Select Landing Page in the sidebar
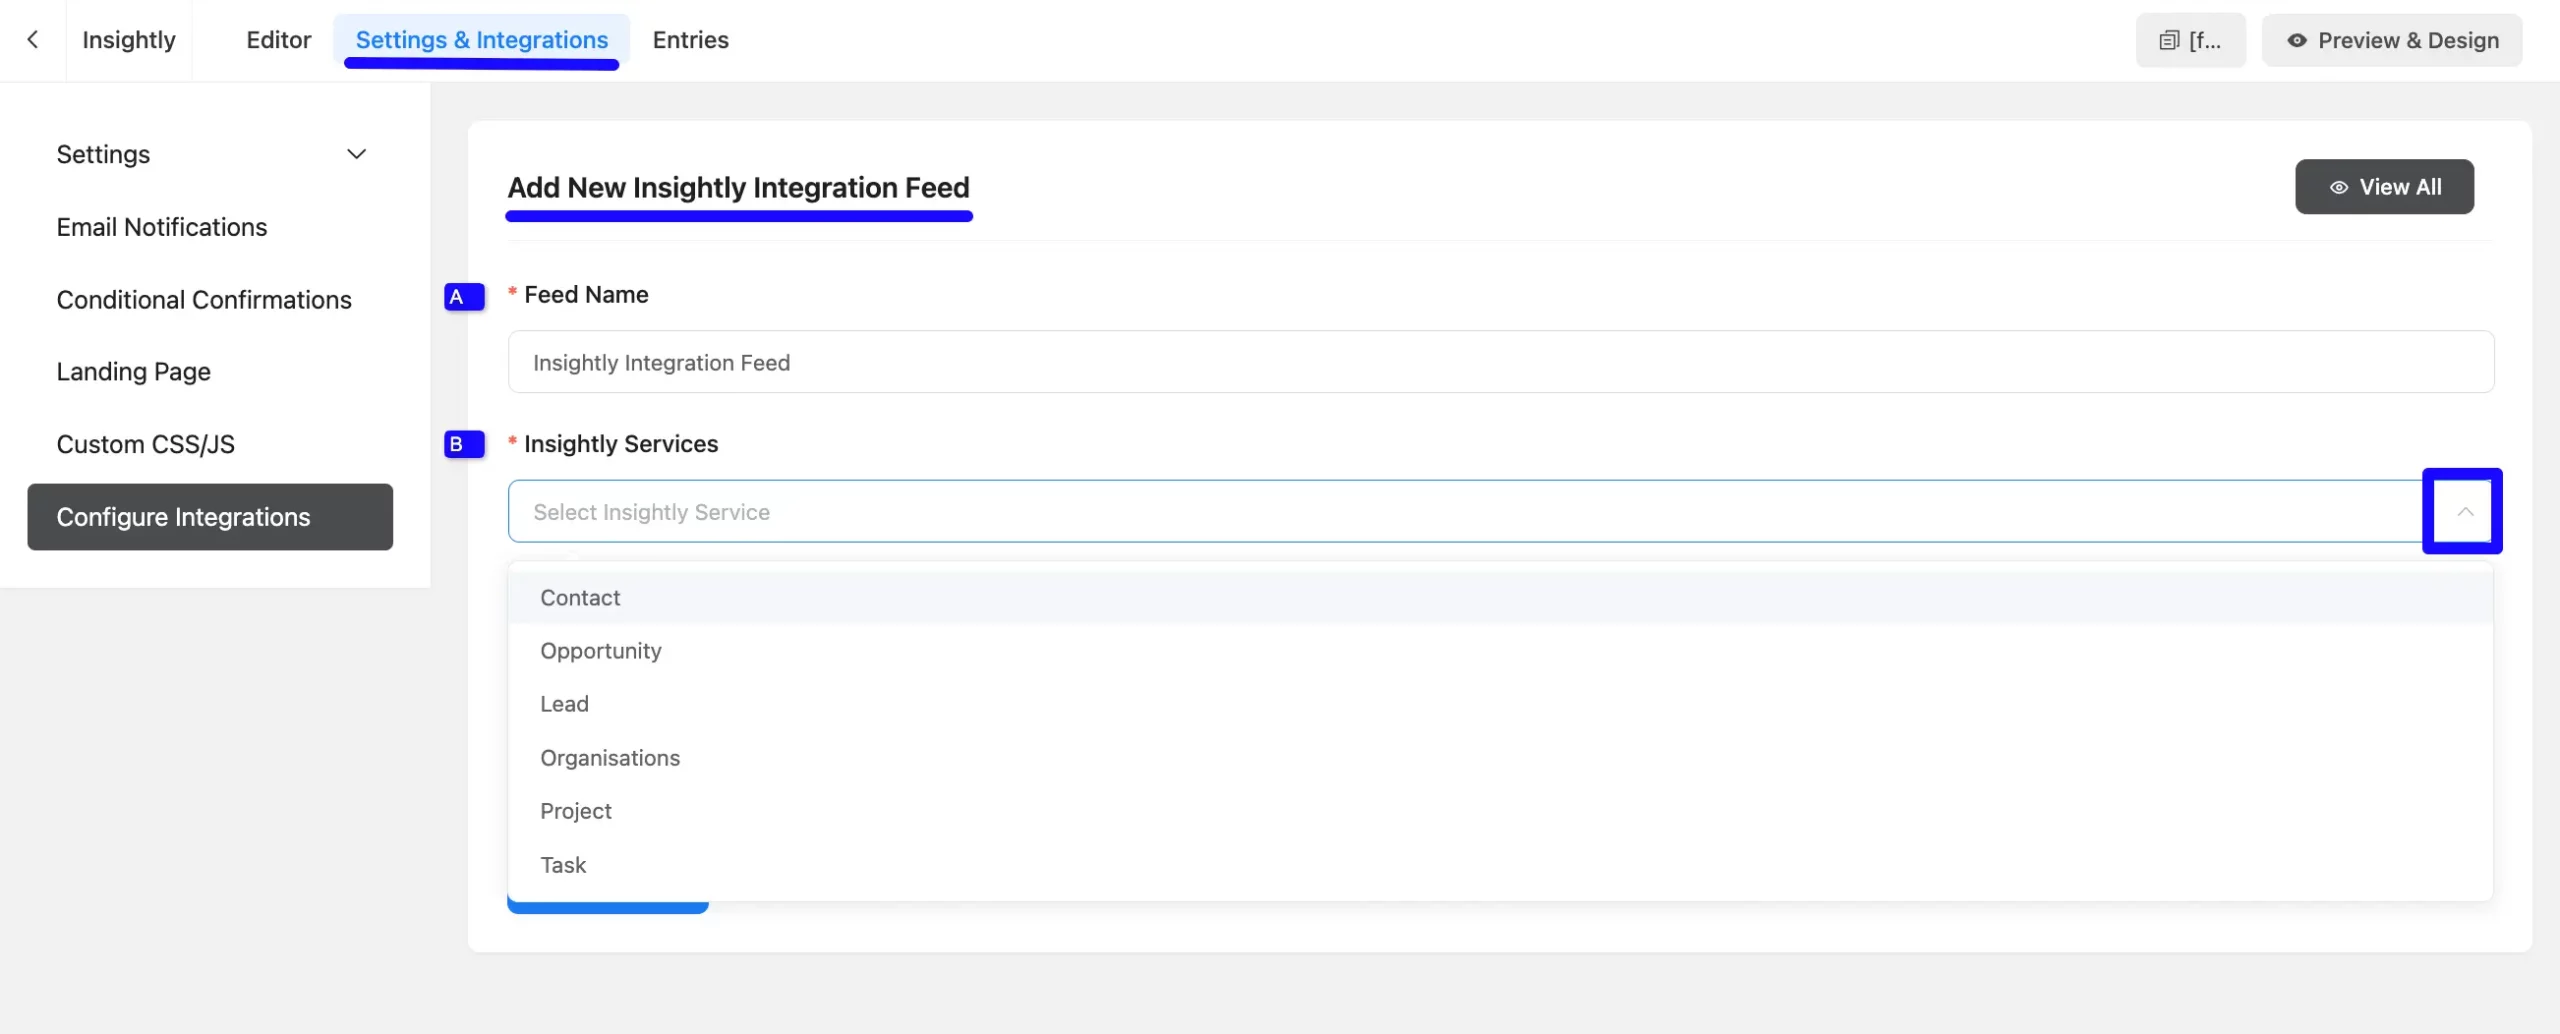This screenshot has width=2560, height=1034. (133, 372)
